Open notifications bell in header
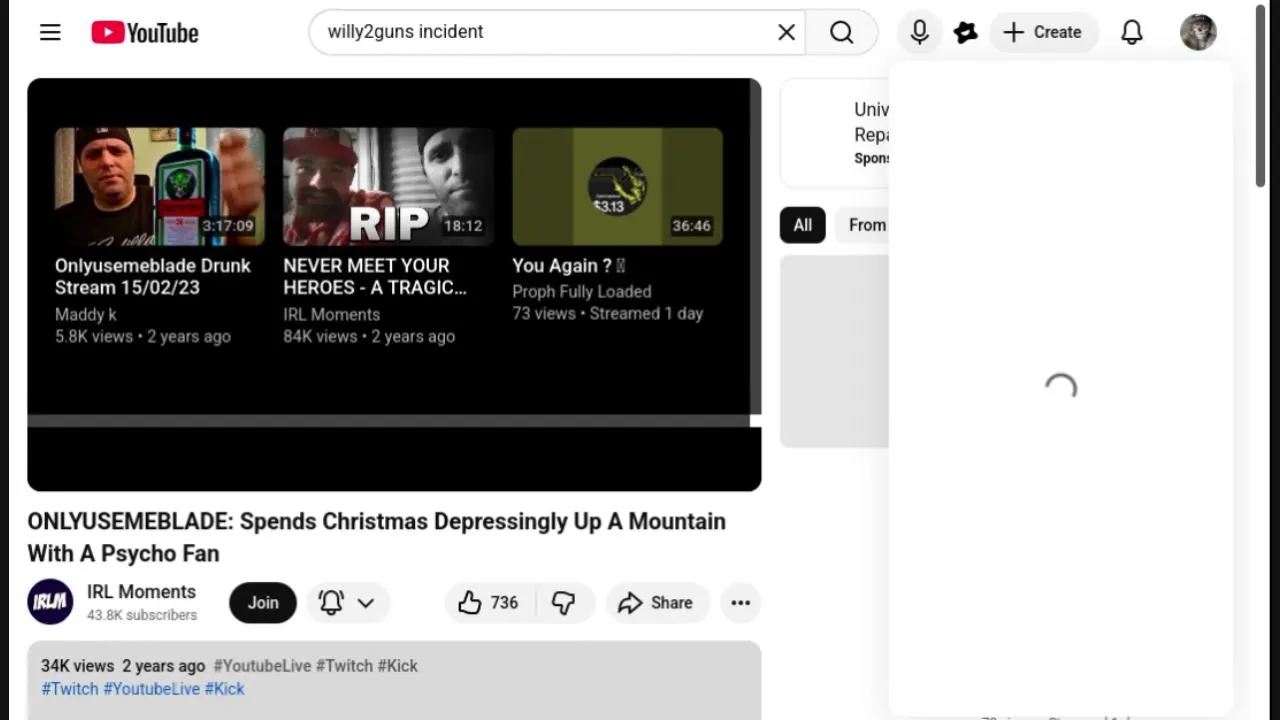The image size is (1280, 720). coord(1131,32)
